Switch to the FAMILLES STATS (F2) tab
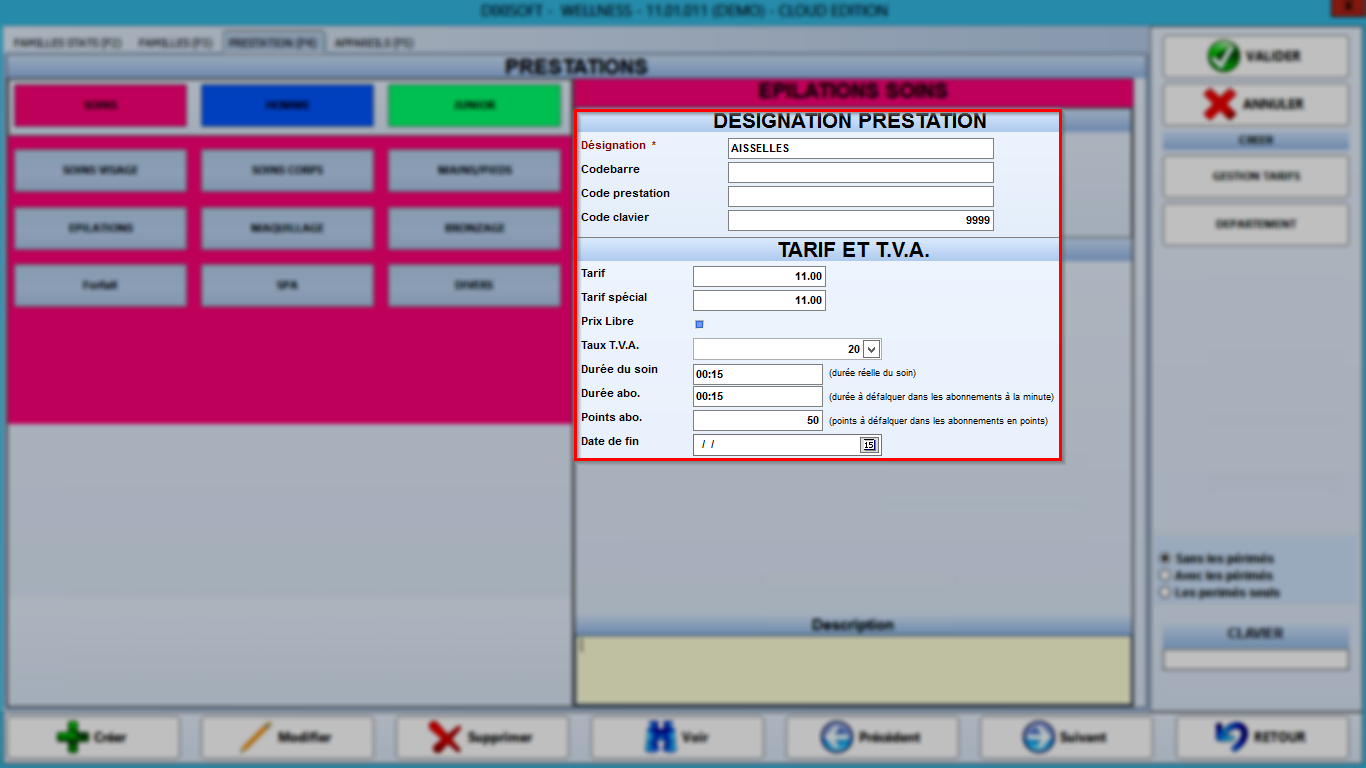The height and width of the screenshot is (768, 1366). coord(66,43)
